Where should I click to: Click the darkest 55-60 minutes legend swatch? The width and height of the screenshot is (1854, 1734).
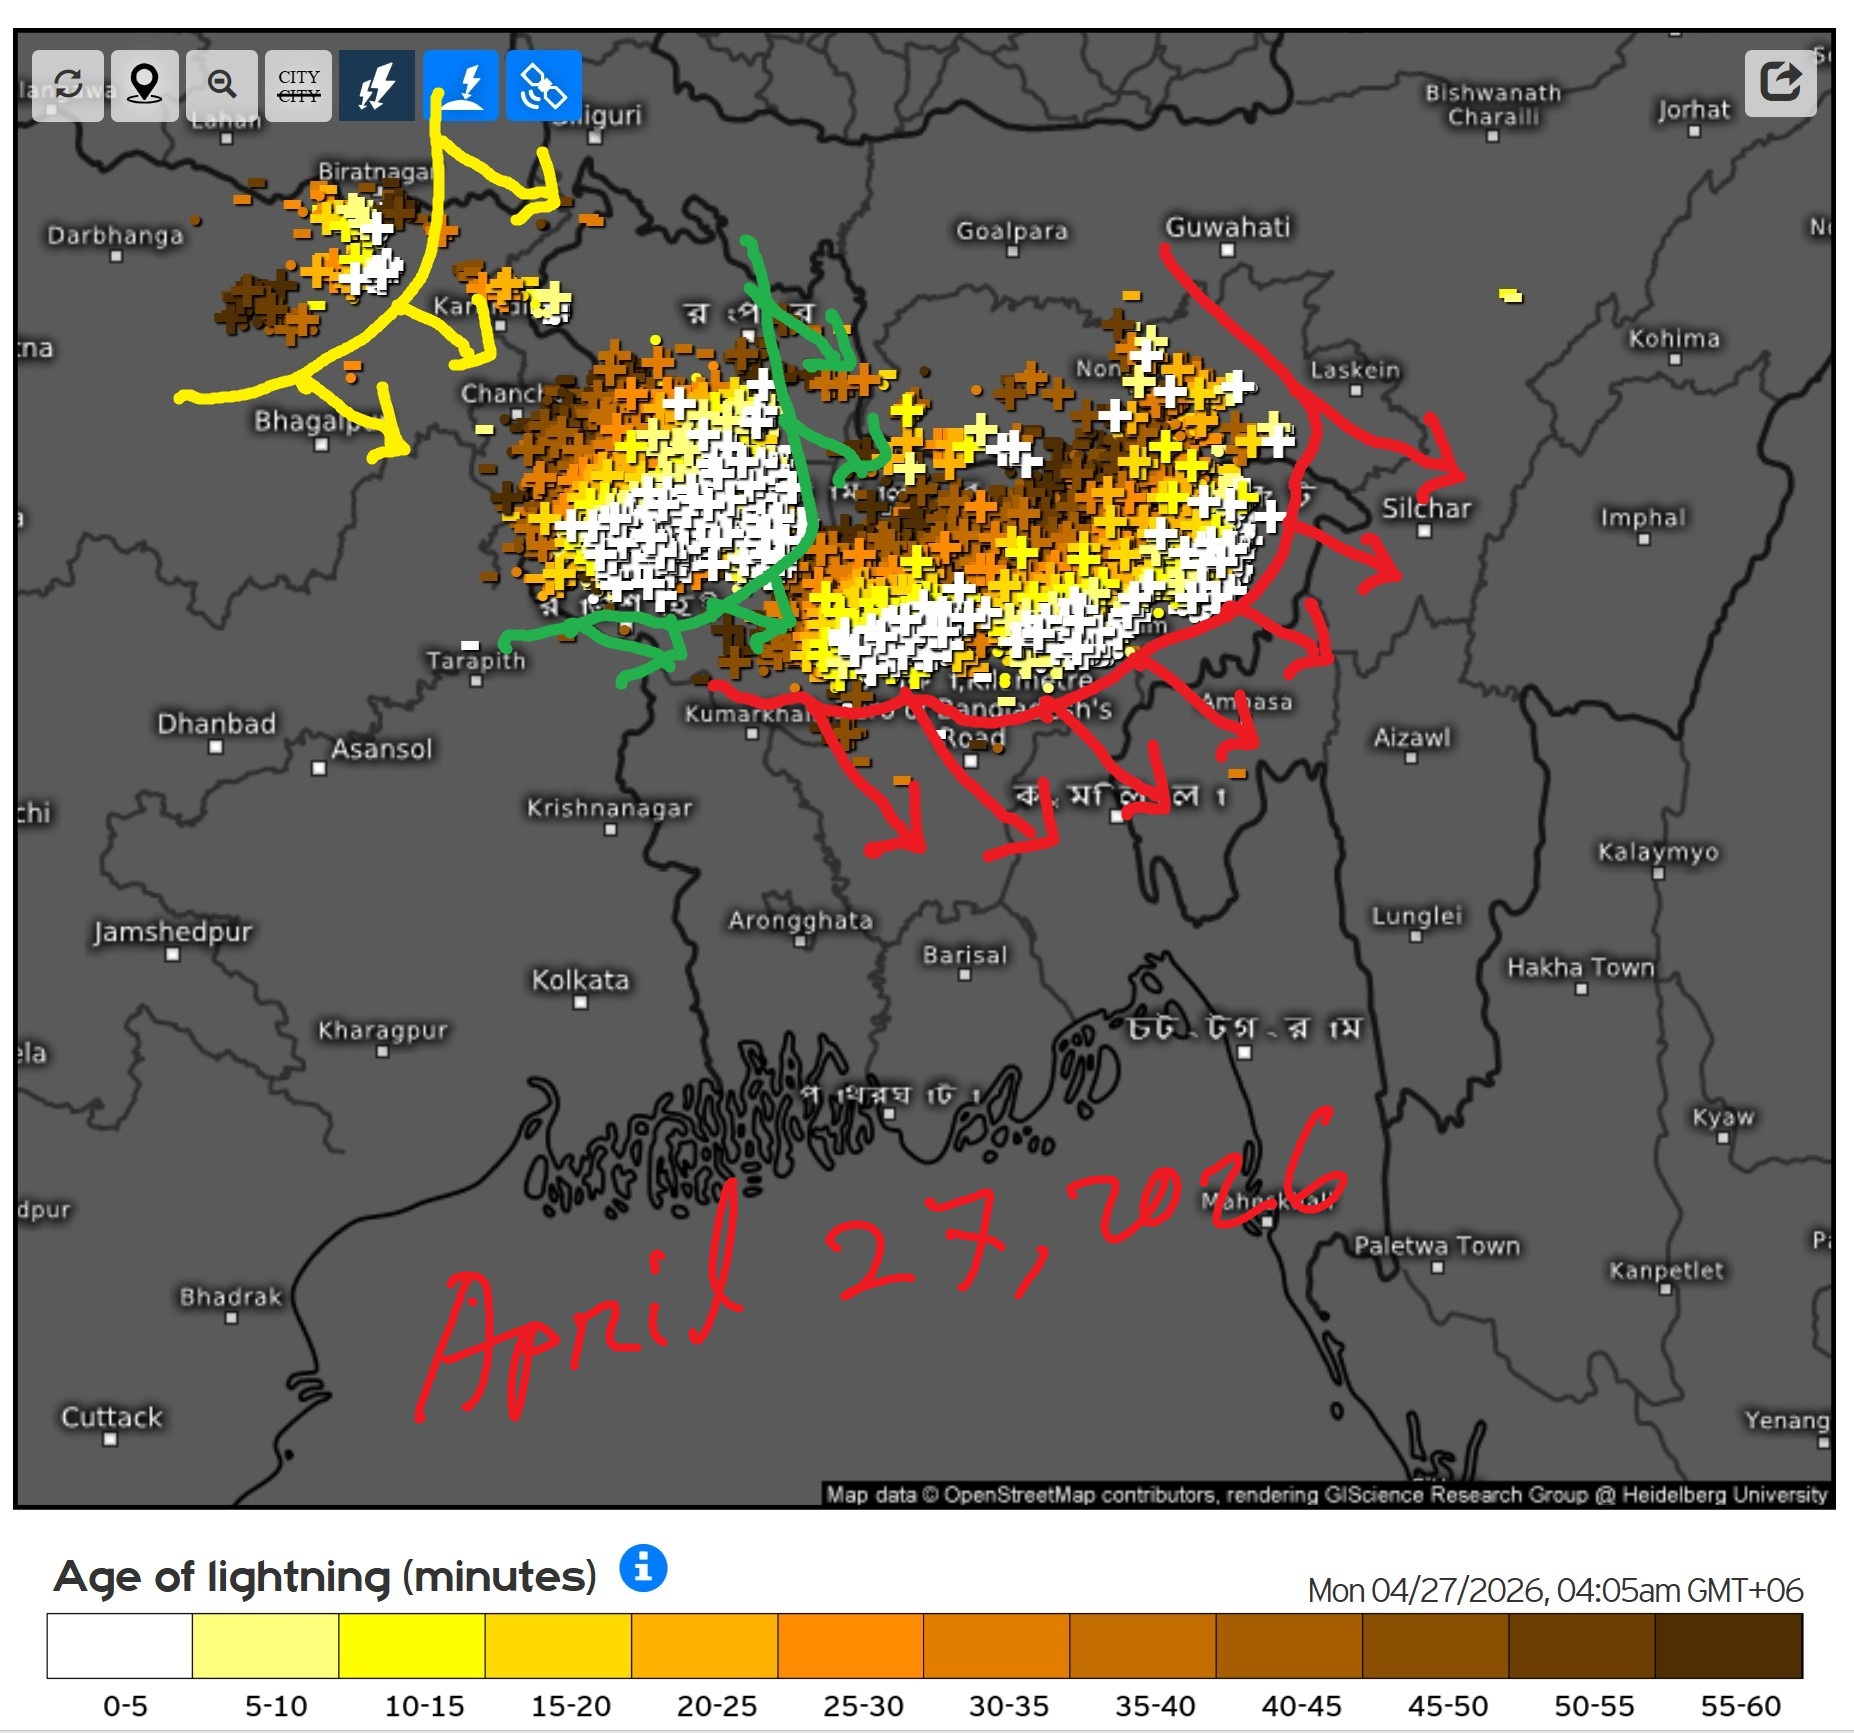click(x=1728, y=1645)
